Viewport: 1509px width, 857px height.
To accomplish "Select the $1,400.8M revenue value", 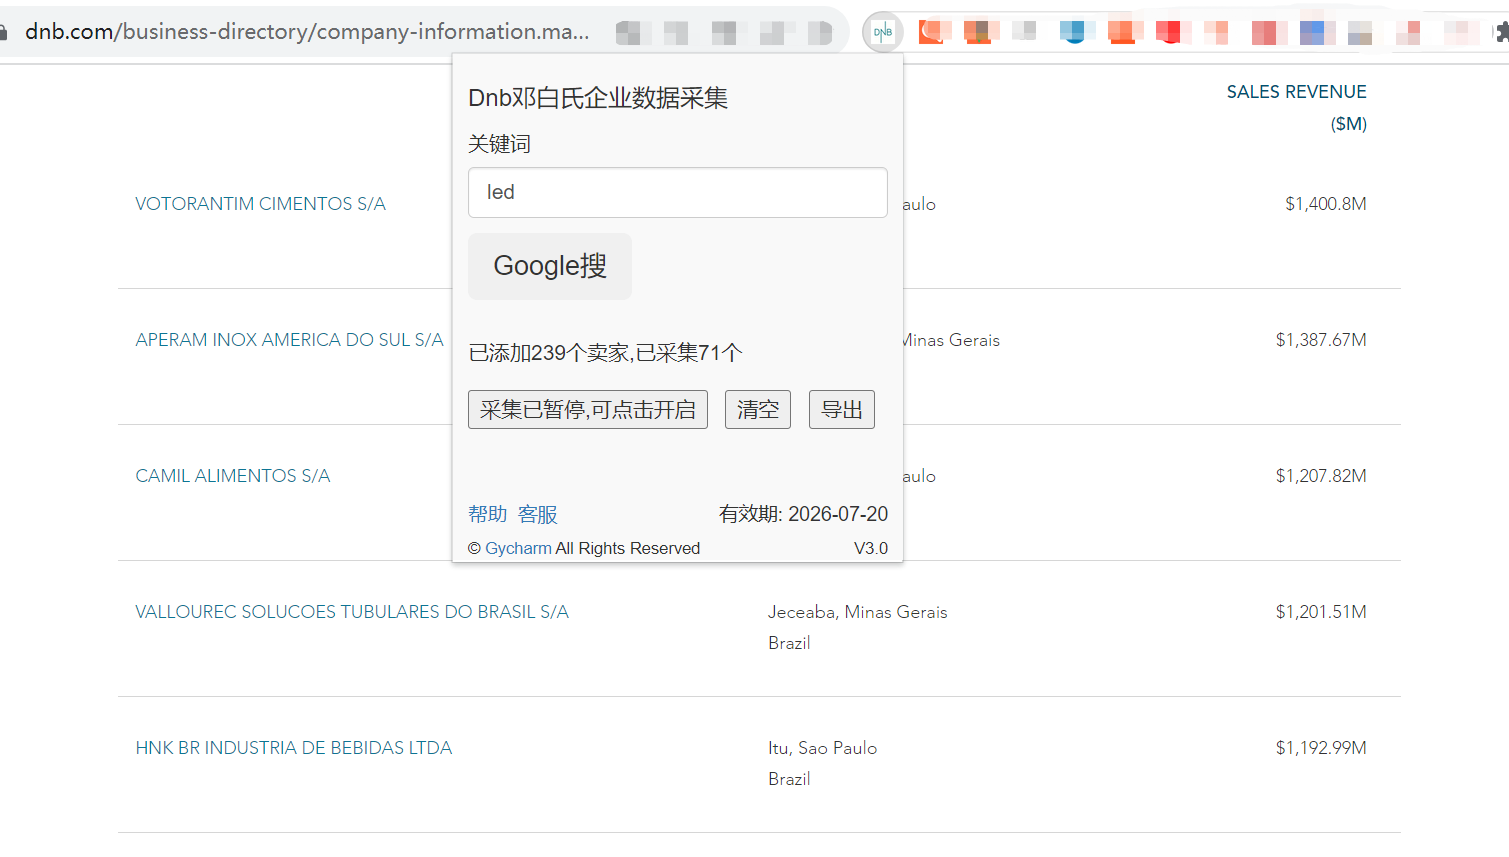I will click(x=1326, y=204).
